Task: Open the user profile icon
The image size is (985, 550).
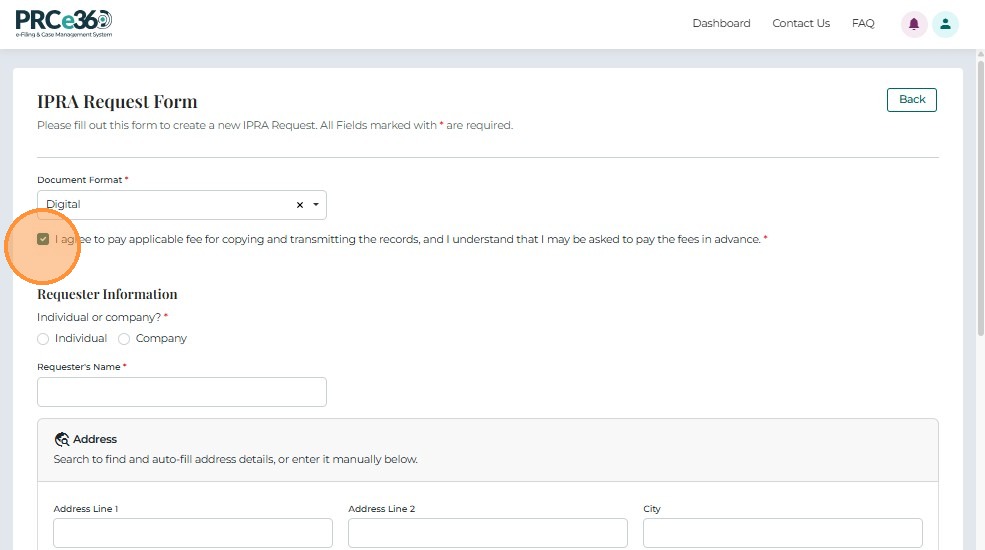Action: 945,24
